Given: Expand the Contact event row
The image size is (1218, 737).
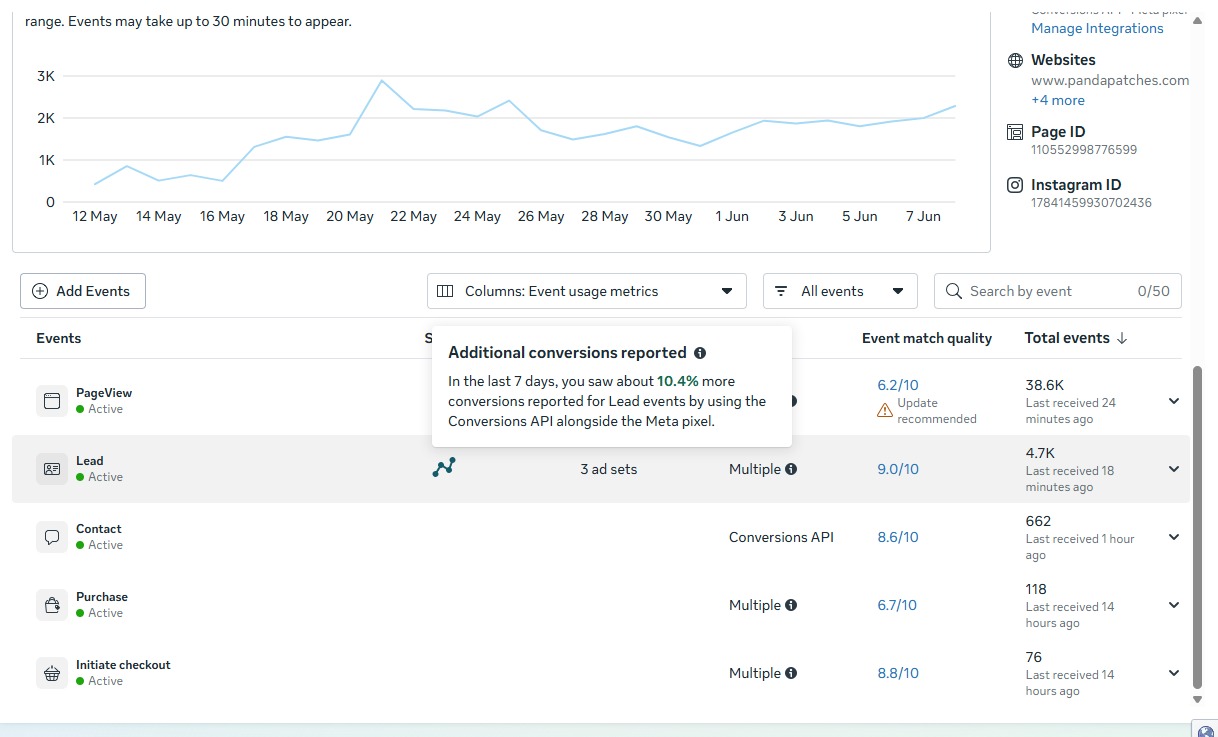Looking at the screenshot, I should tap(1174, 537).
